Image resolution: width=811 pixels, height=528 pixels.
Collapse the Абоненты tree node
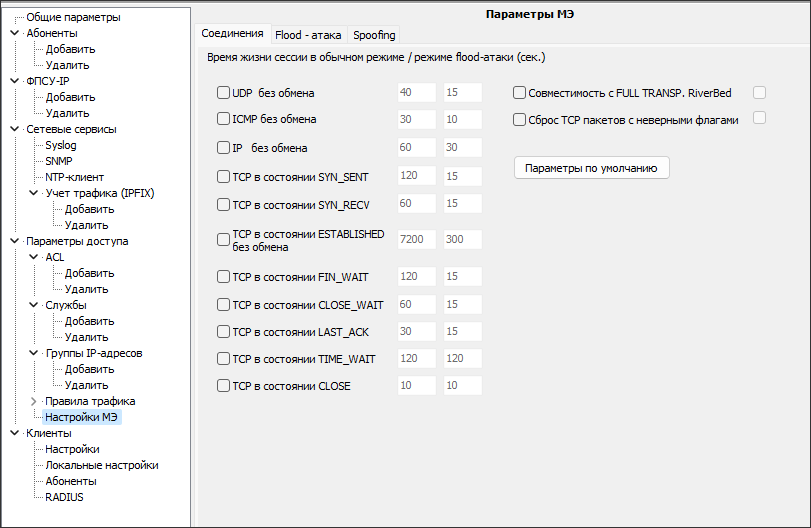tap(14, 33)
